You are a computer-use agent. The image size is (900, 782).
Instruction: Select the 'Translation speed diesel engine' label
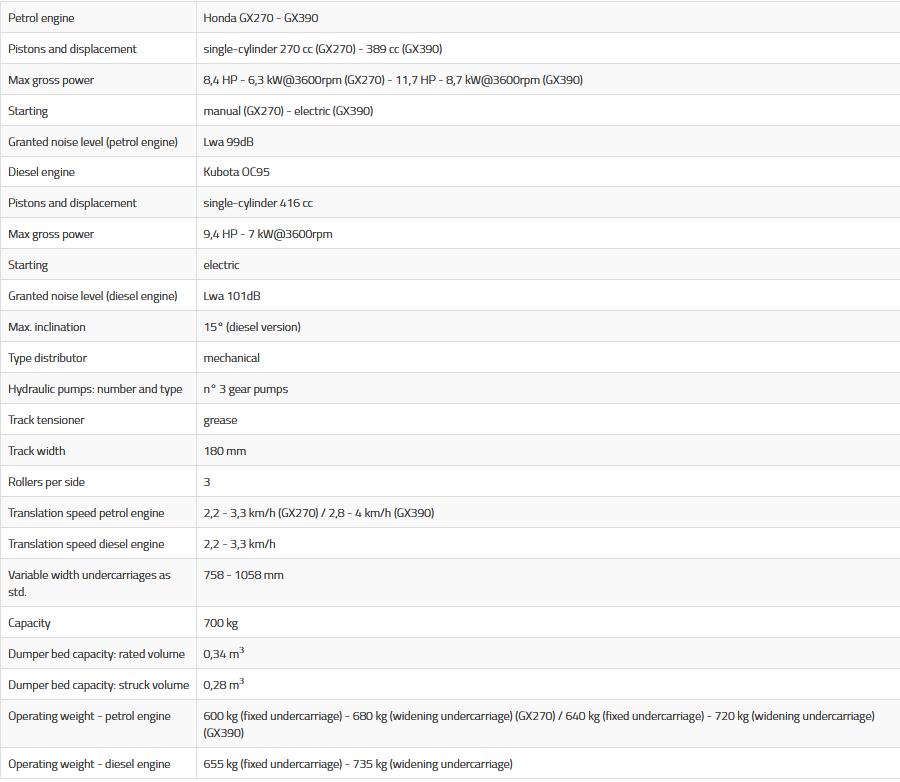coord(86,544)
